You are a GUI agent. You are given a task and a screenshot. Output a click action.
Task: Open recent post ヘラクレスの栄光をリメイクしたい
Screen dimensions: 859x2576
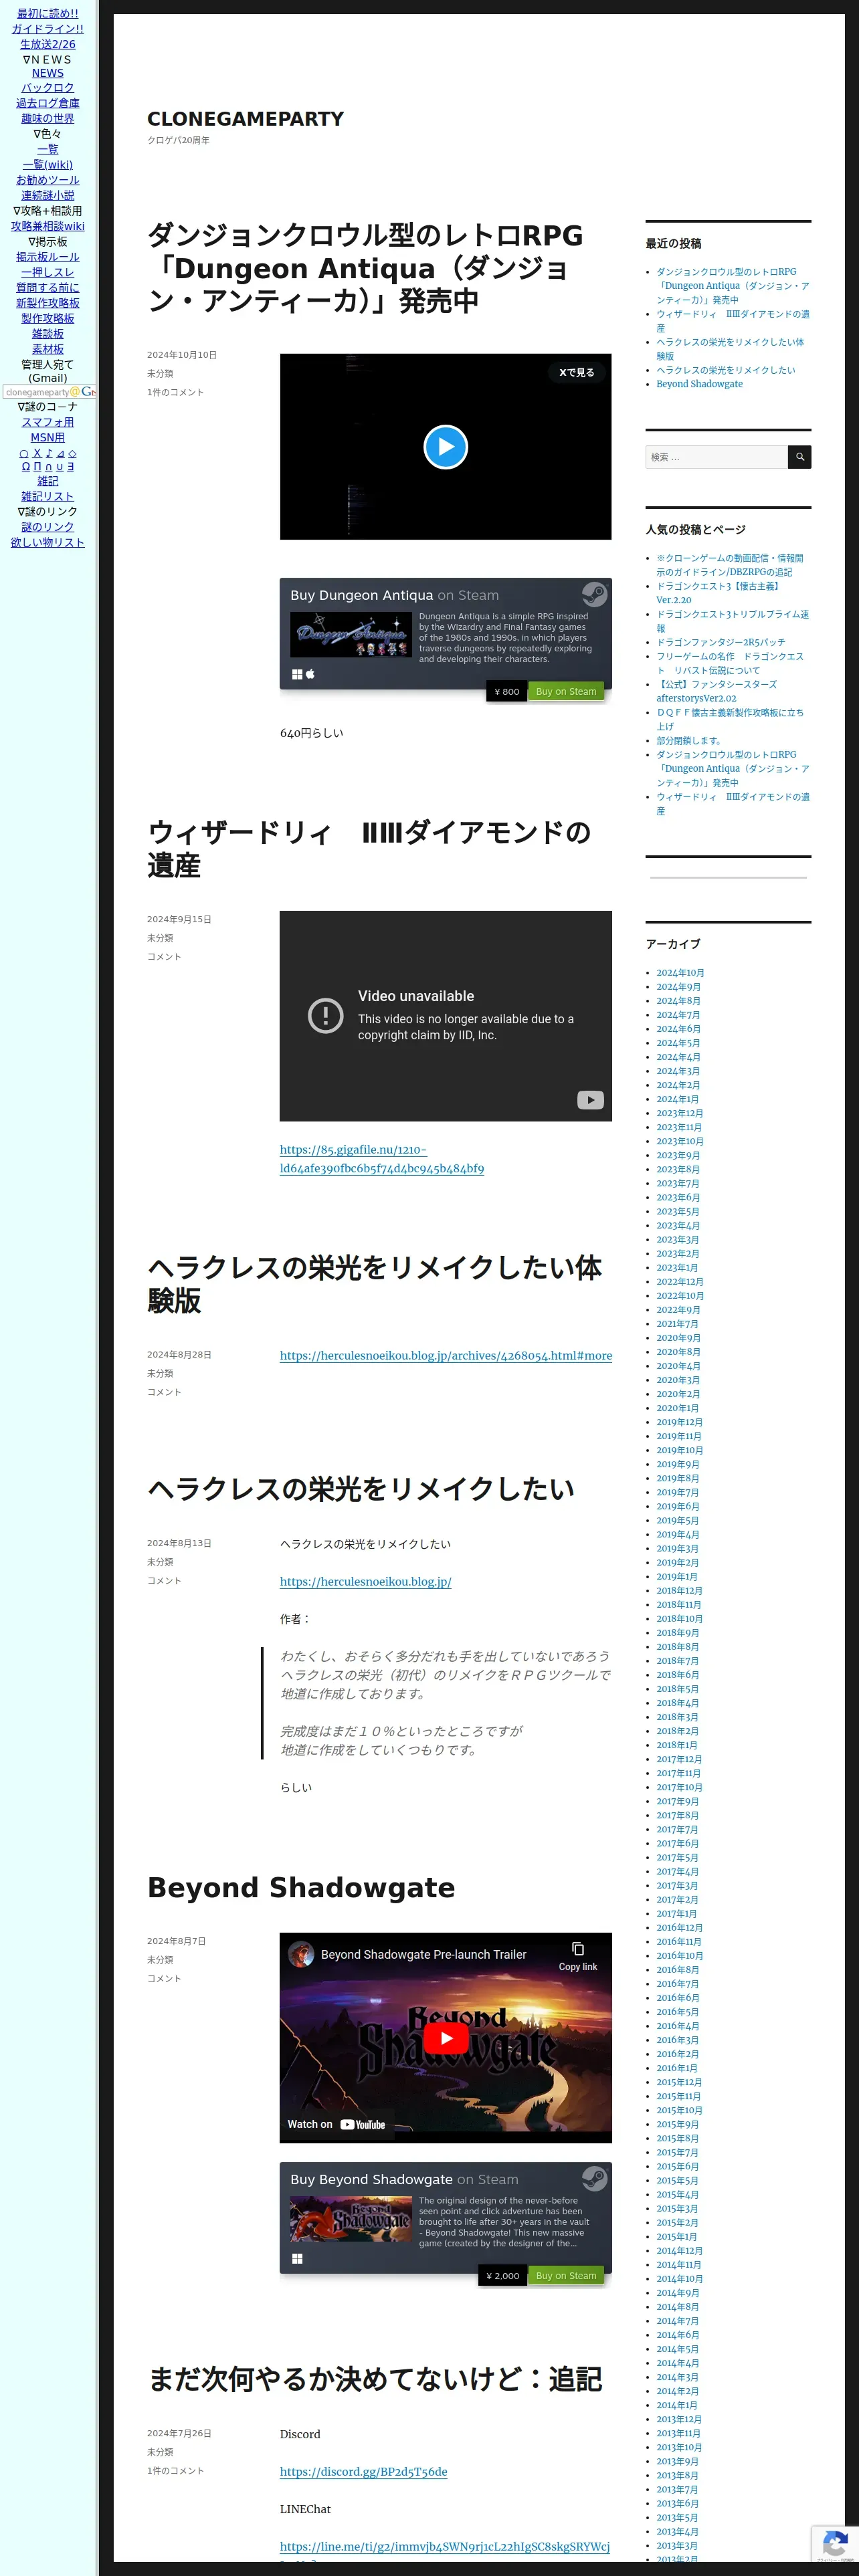725,370
